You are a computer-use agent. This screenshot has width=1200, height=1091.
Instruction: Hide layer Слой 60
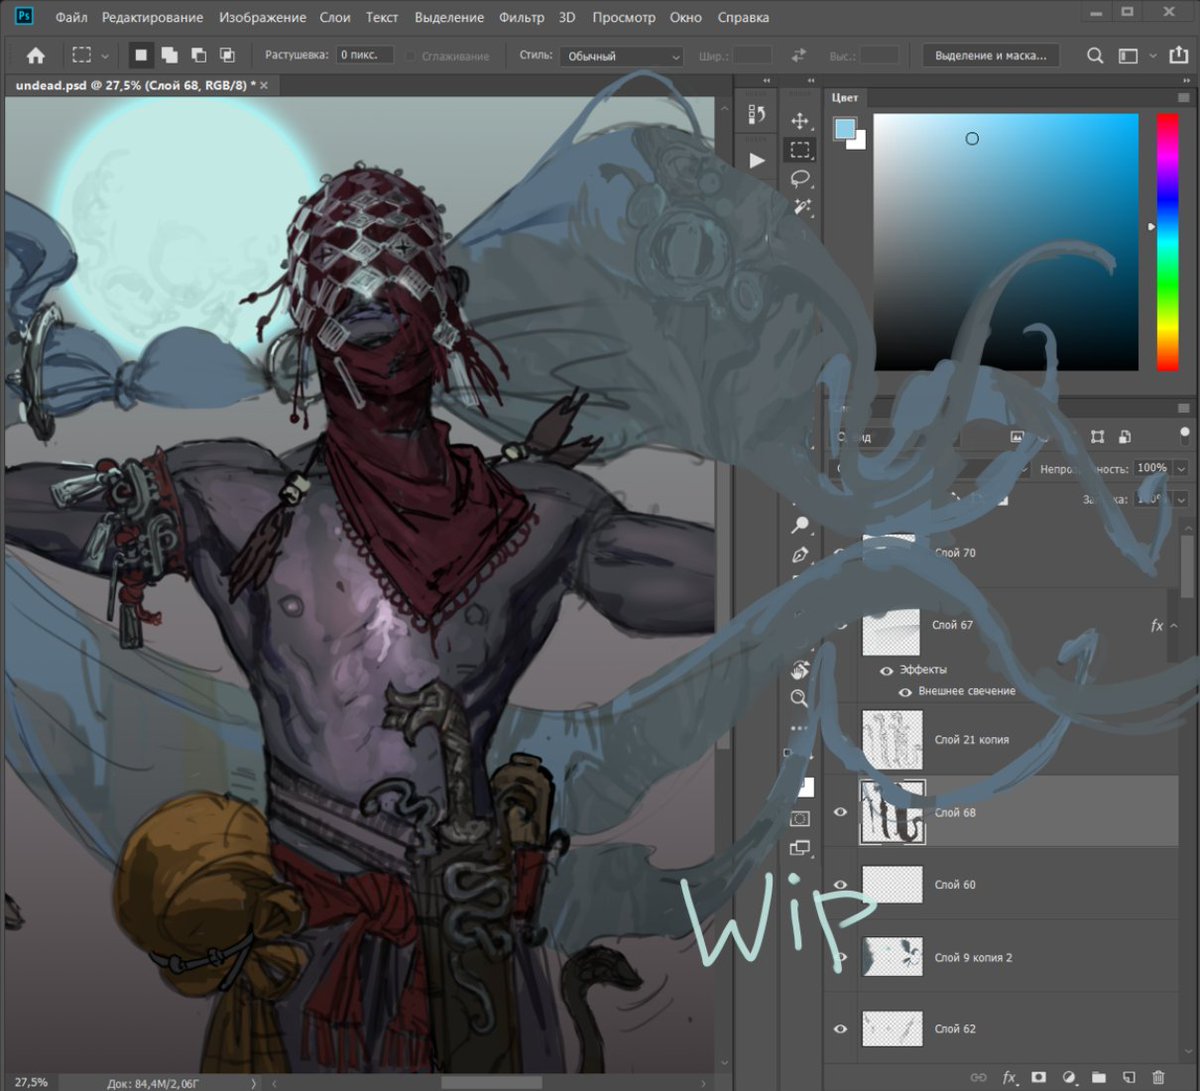840,884
